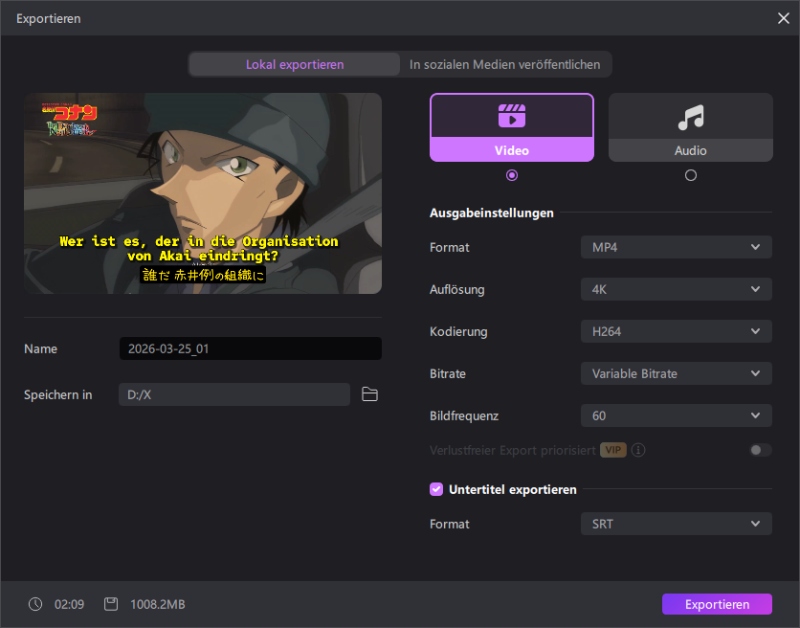Toggle Verlustfreier Export priorisiert switch

(760, 450)
